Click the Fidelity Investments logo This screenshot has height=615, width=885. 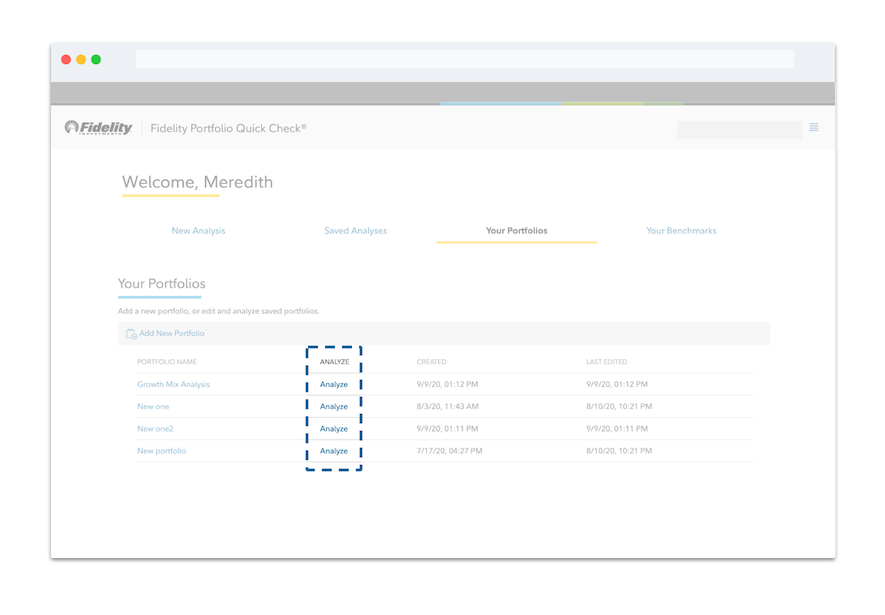[x=99, y=128]
